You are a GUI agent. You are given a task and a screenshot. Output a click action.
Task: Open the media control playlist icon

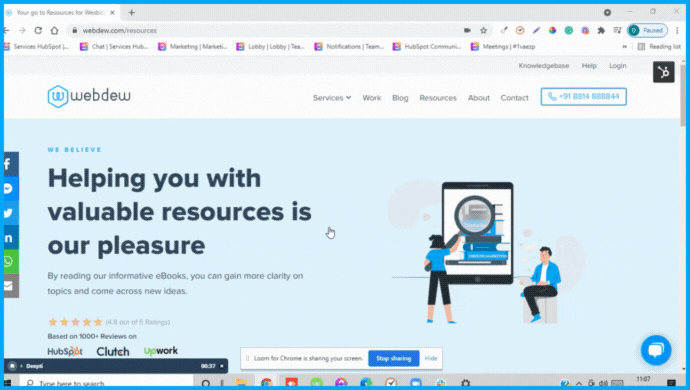617,30
